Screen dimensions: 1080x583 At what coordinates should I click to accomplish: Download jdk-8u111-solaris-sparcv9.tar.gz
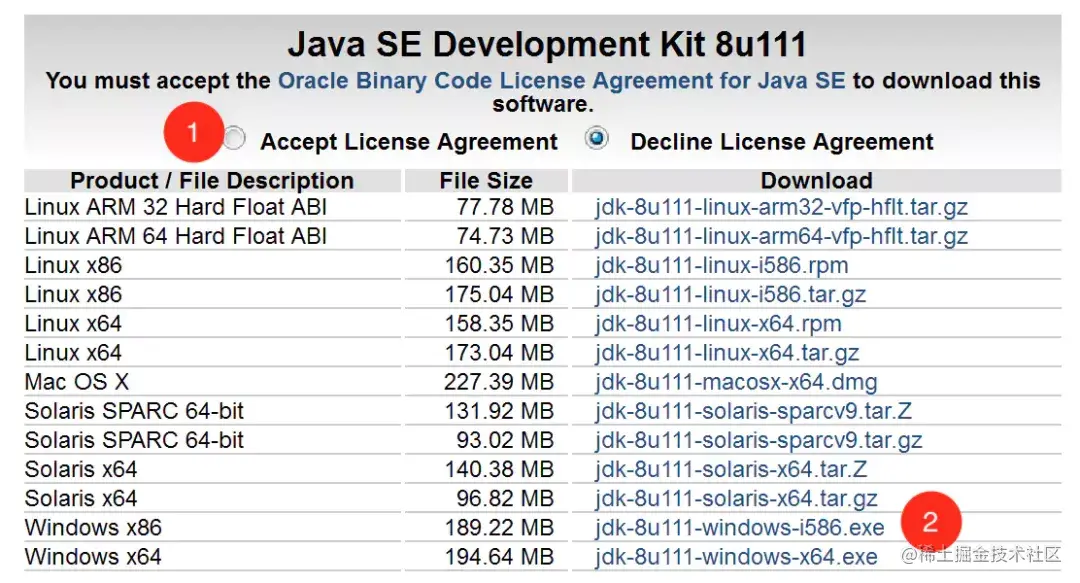759,440
